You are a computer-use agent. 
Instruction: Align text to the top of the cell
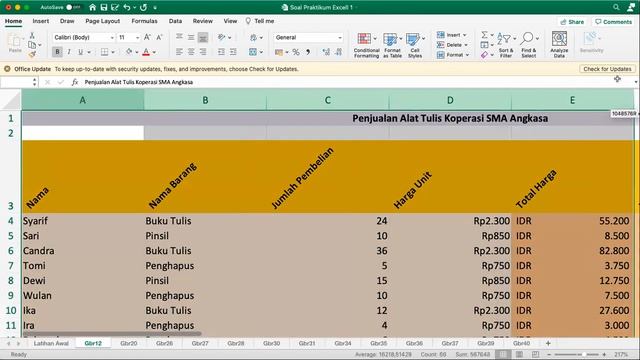(179, 37)
